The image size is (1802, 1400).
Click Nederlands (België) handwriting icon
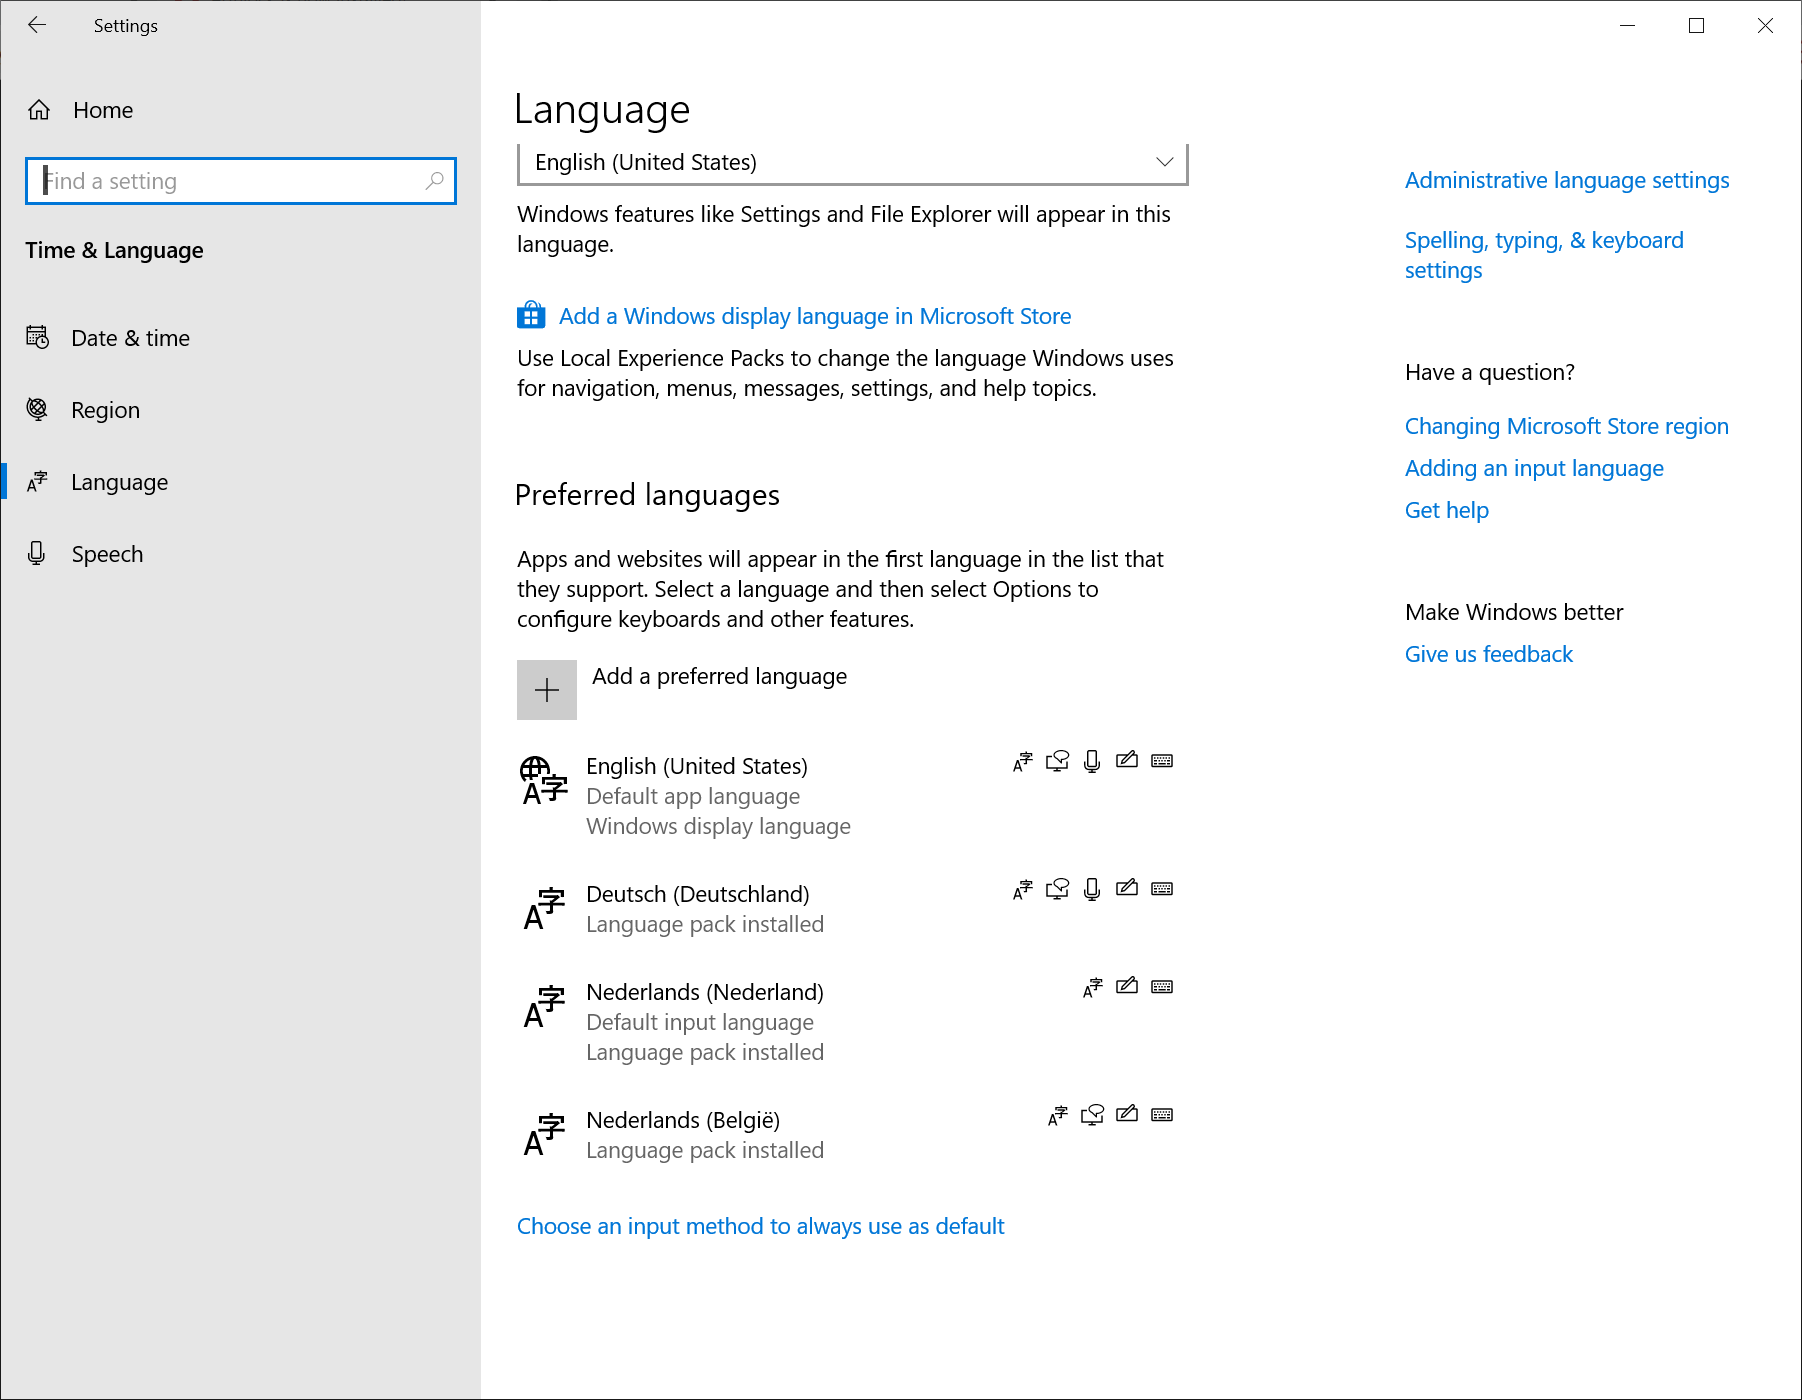click(x=1127, y=1114)
